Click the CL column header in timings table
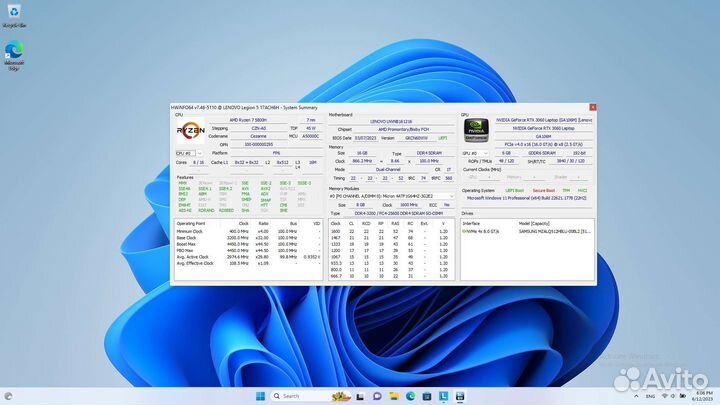Screen dimensions: 720x405 coord(351,224)
